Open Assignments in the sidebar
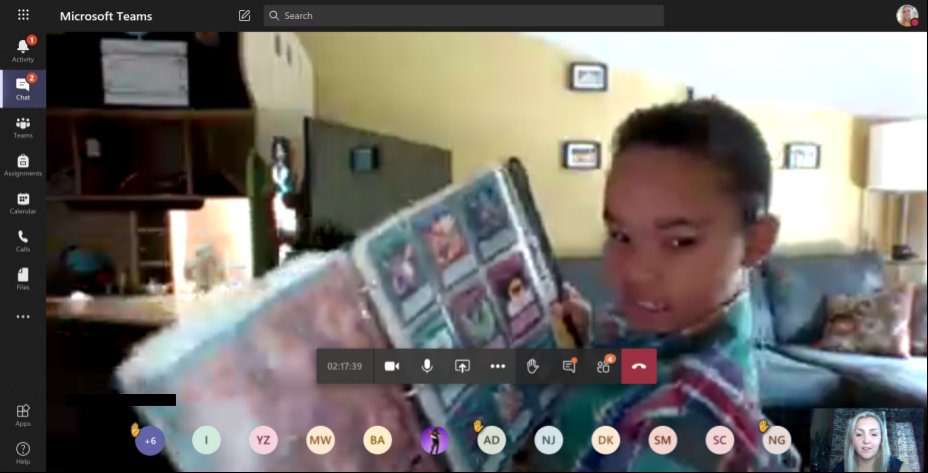928x473 pixels. tap(23, 165)
